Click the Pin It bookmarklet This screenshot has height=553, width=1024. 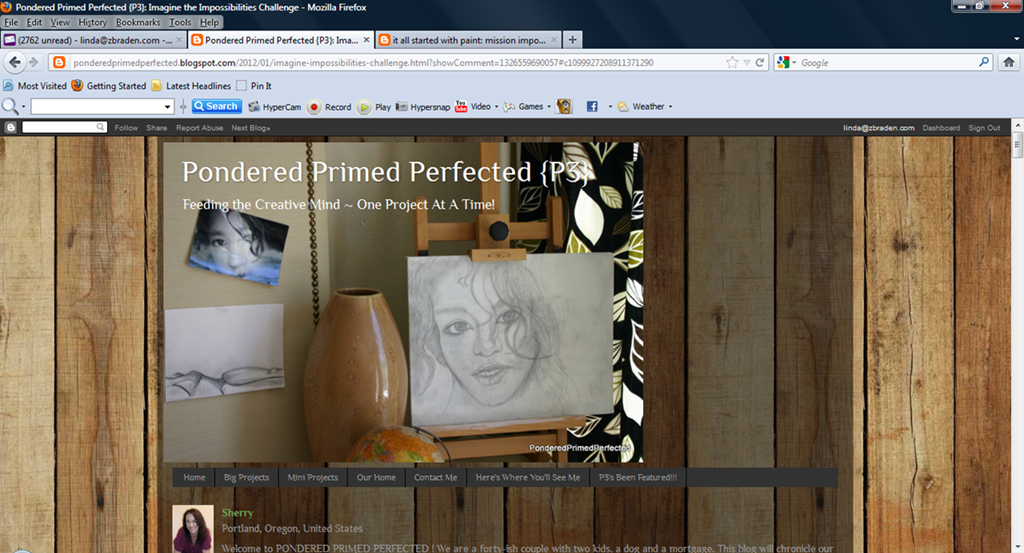coord(254,86)
